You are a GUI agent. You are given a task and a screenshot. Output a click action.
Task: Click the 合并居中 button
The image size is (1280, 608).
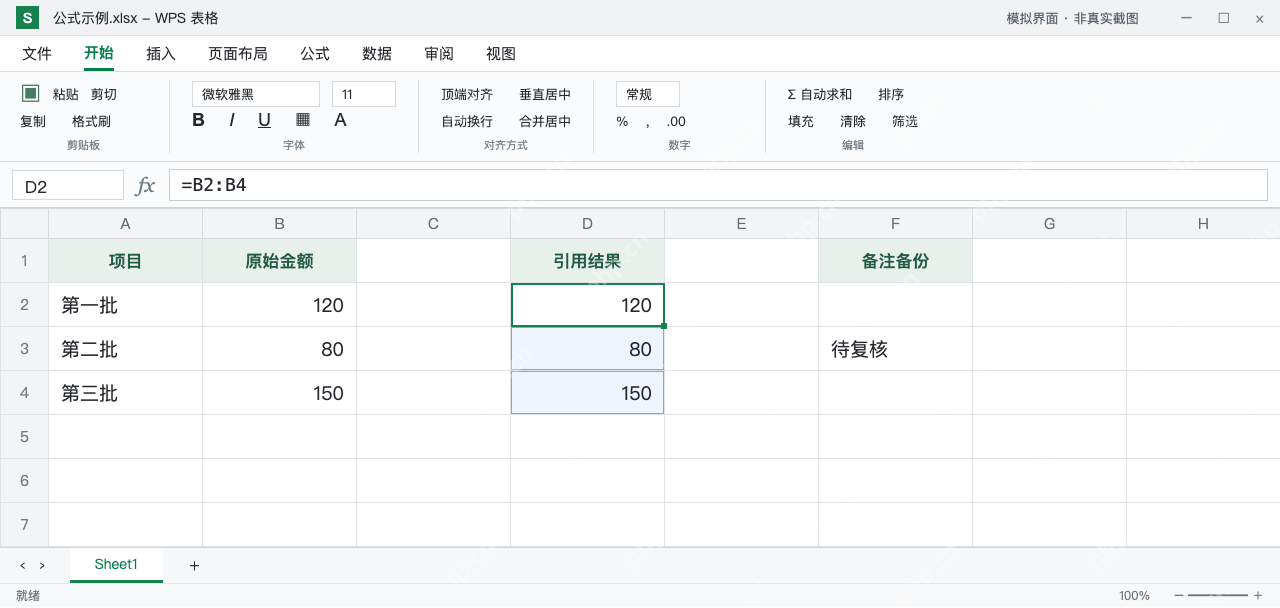(x=545, y=122)
